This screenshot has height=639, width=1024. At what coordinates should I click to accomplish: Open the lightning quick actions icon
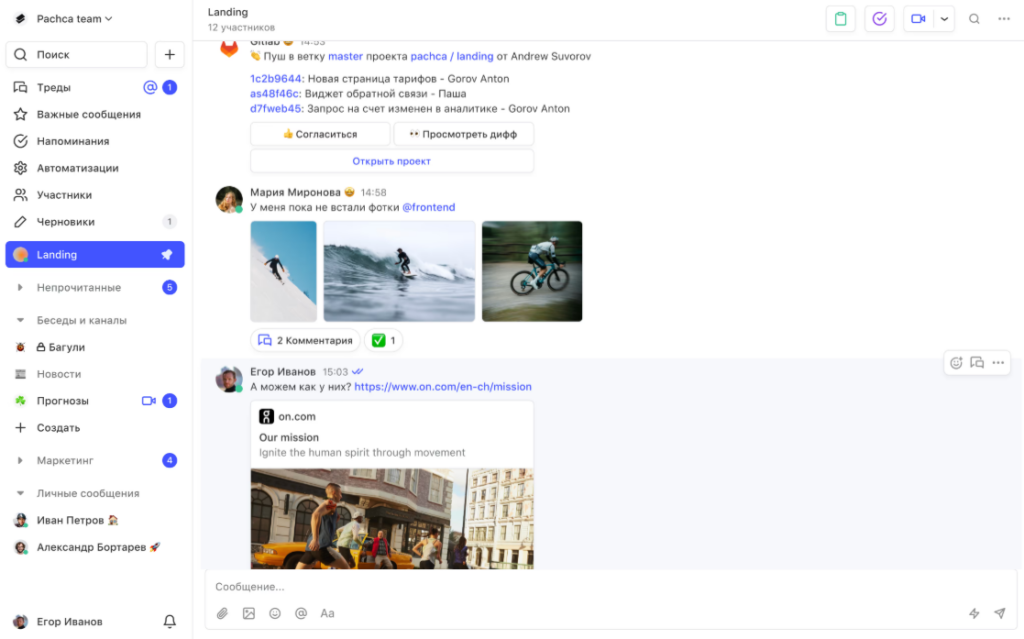pyautogui.click(x=974, y=614)
